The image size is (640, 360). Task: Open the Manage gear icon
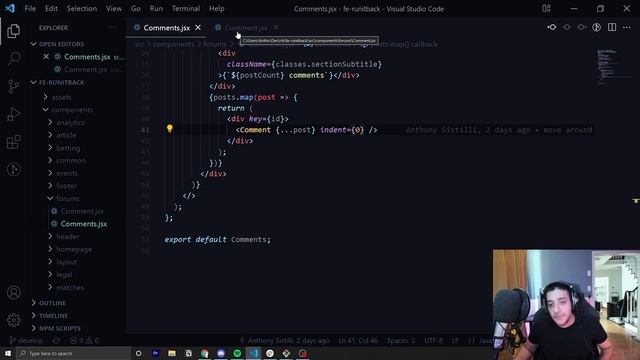pos(13,320)
